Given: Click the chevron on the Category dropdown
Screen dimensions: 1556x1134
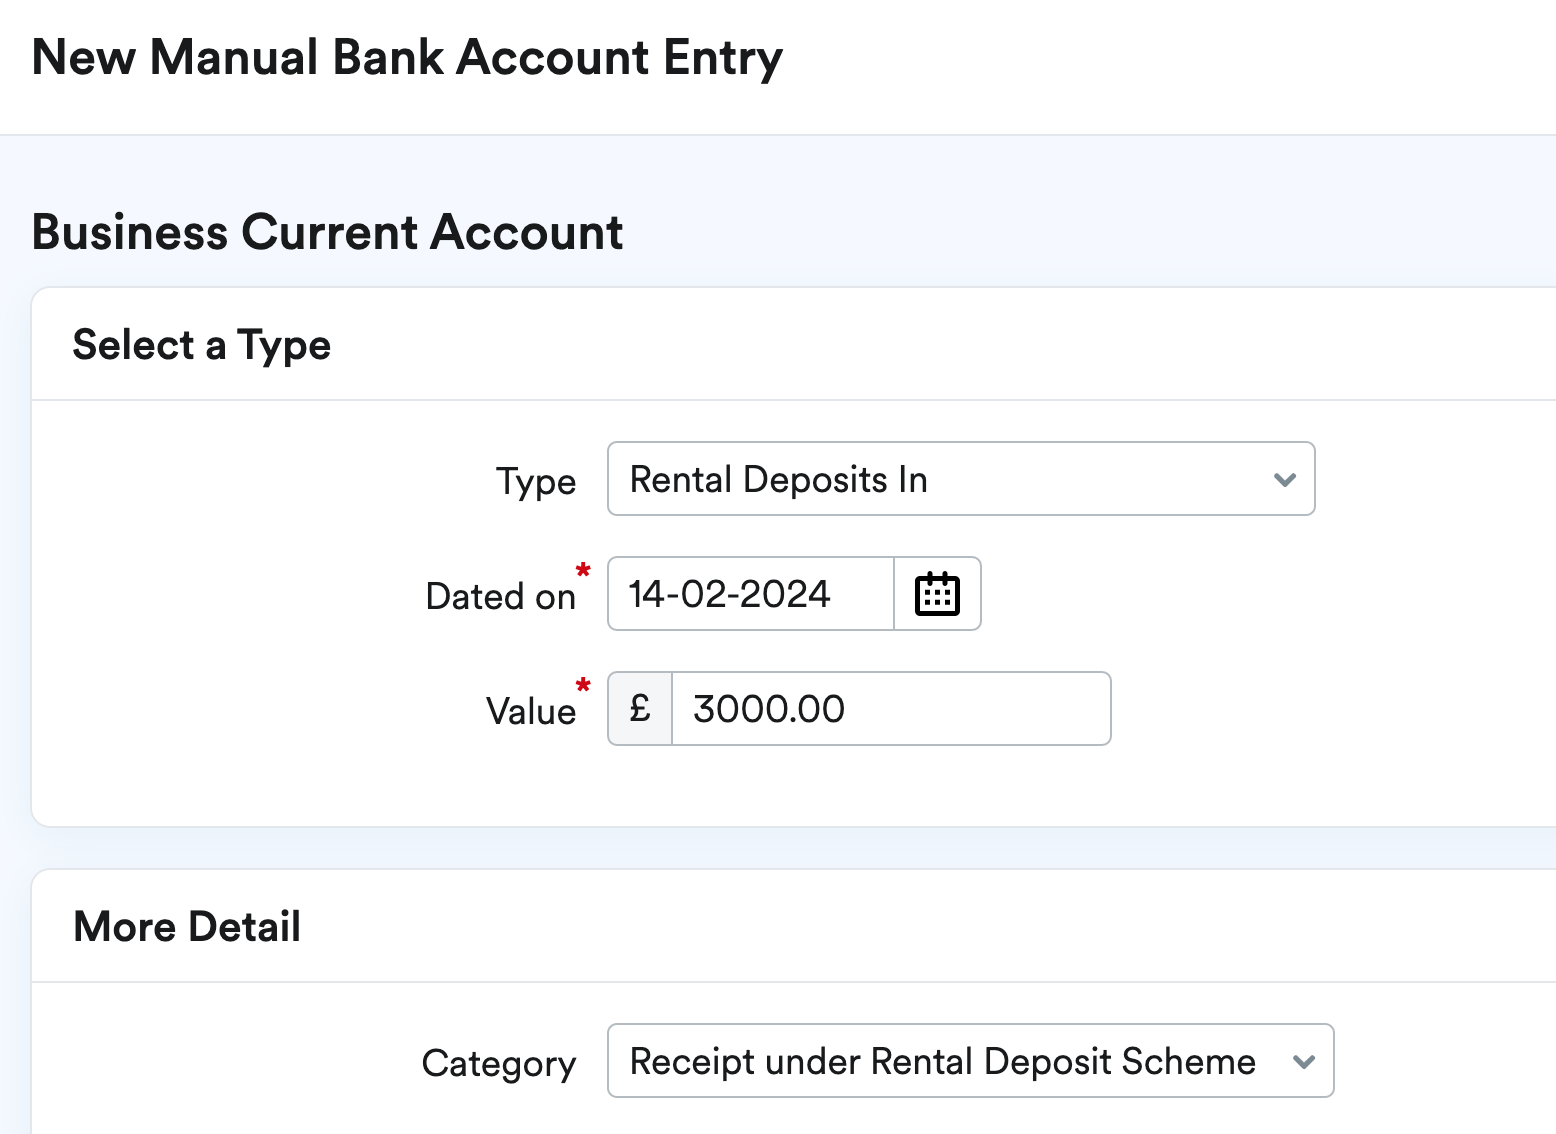Looking at the screenshot, I should [1303, 1061].
